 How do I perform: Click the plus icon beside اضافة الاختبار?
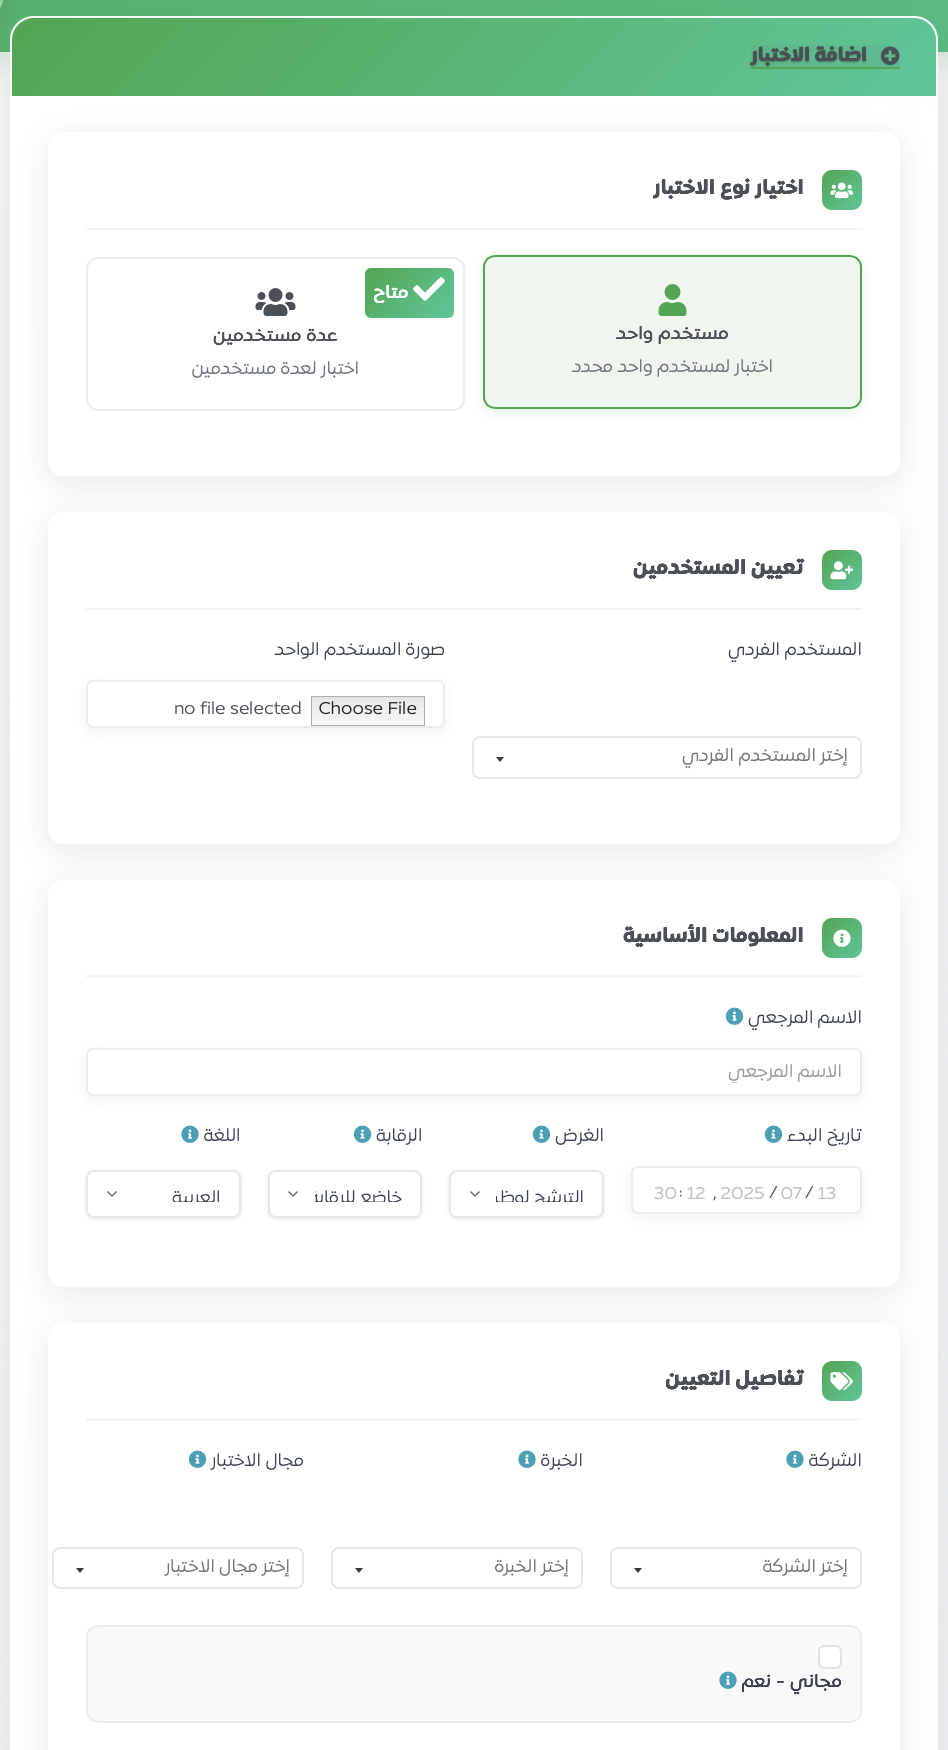click(x=890, y=56)
